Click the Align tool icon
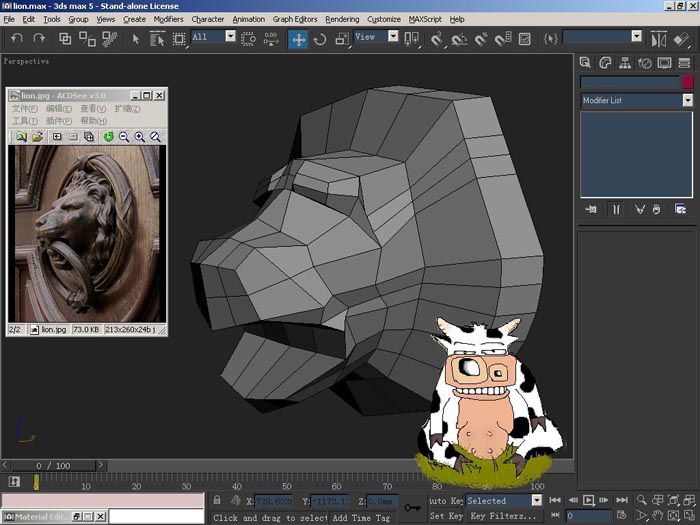This screenshot has width=700, height=525. pyautogui.click(x=682, y=39)
